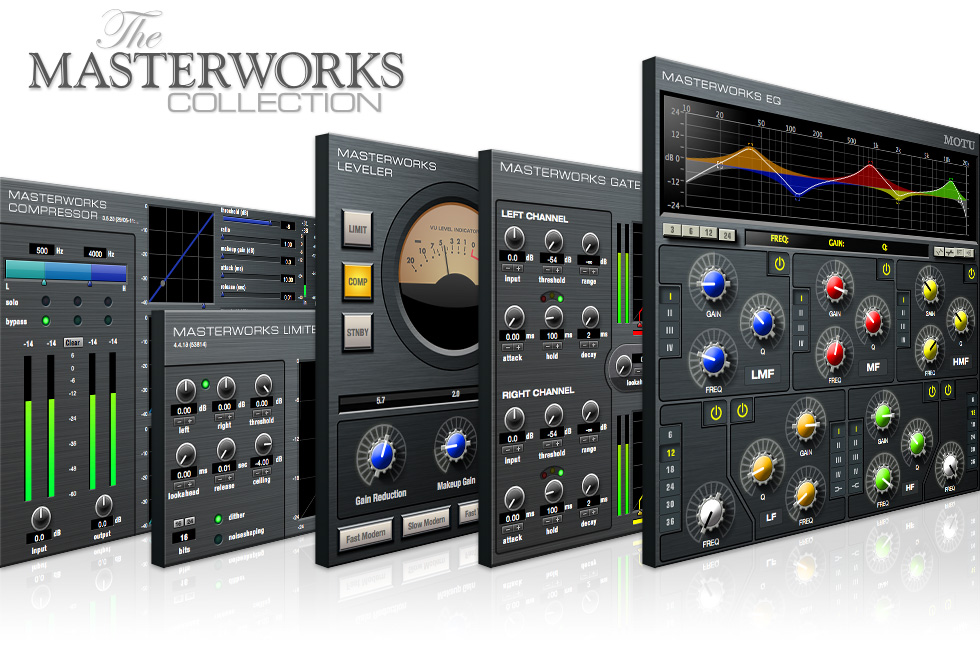Click Compressor output knob
The height and width of the screenshot is (646, 980).
[x=103, y=505]
